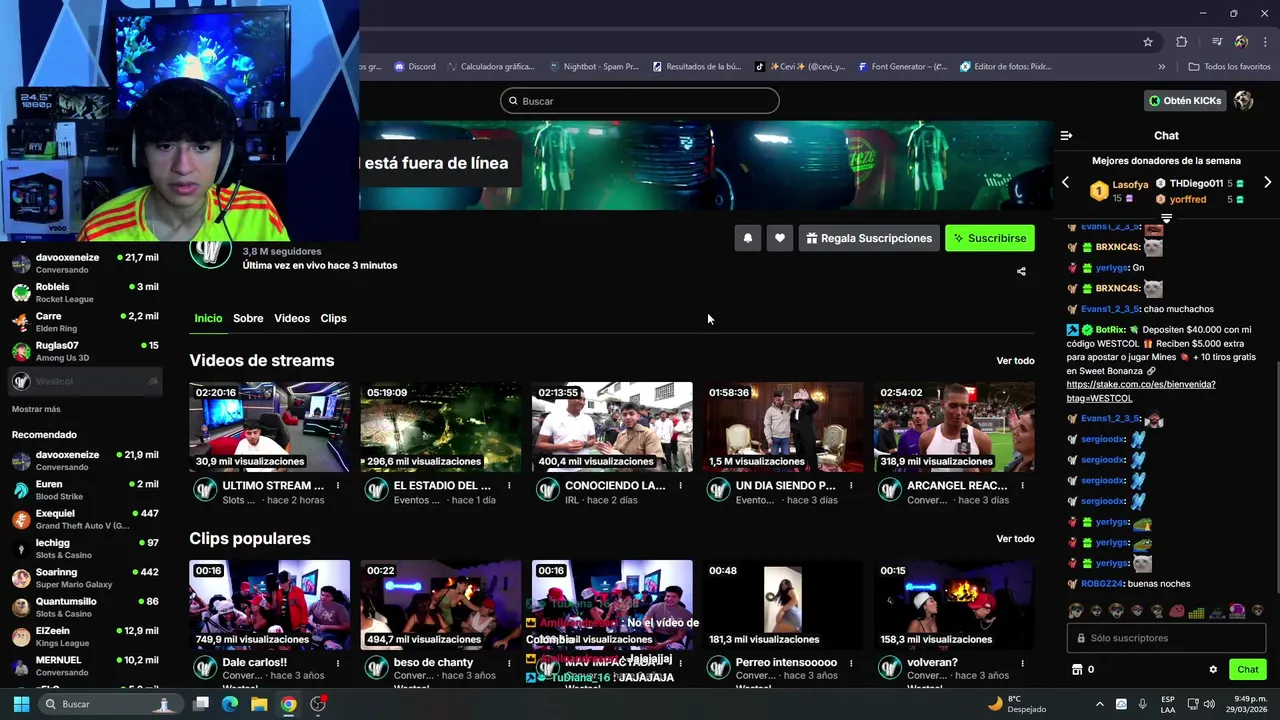Switch to the Clips tab
Viewport: 1280px width, 720px height.
coord(333,318)
